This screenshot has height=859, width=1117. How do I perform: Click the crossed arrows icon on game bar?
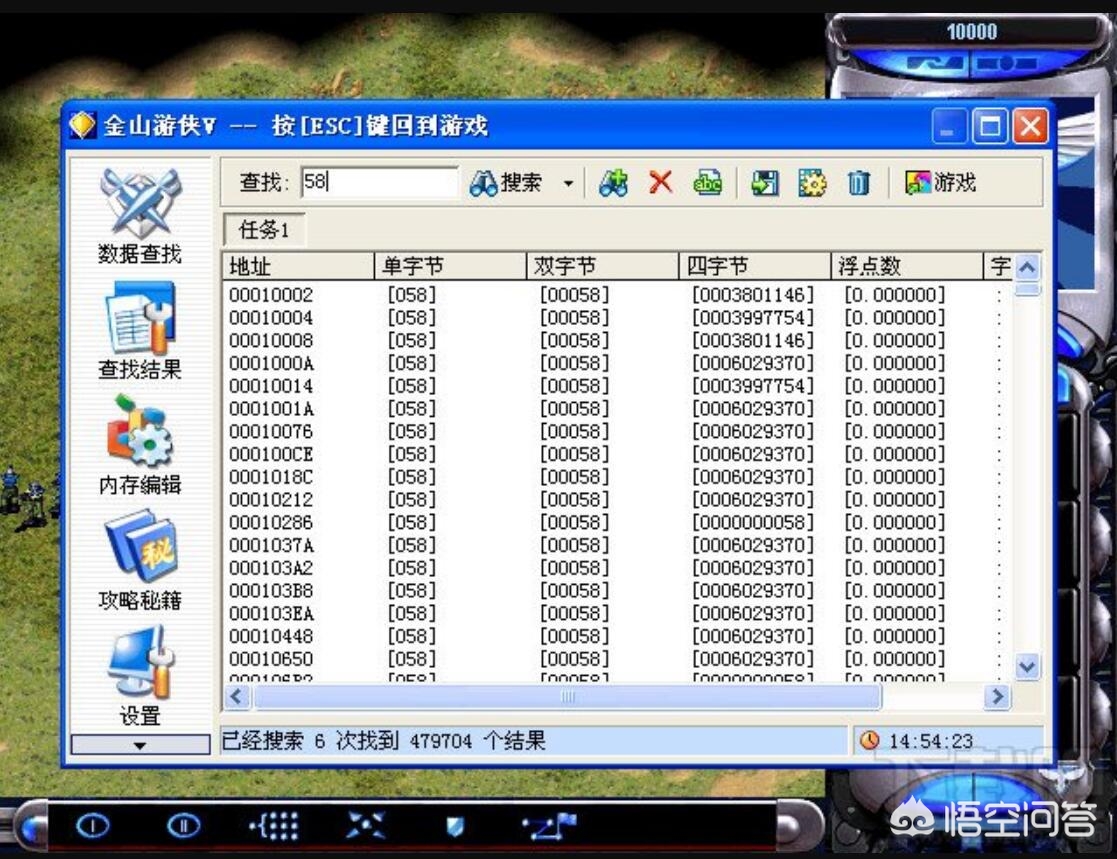[365, 826]
